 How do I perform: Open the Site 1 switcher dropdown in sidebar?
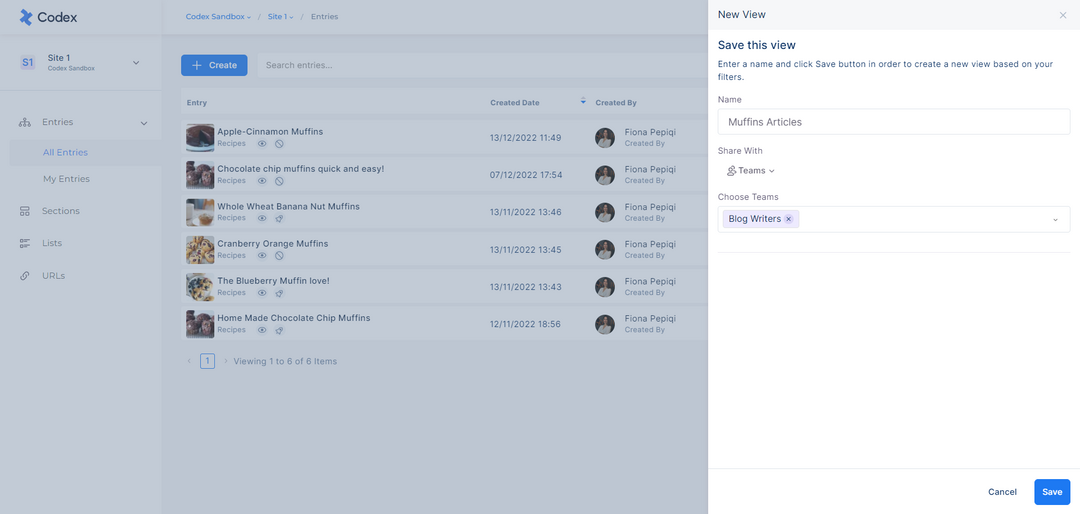click(x=136, y=63)
